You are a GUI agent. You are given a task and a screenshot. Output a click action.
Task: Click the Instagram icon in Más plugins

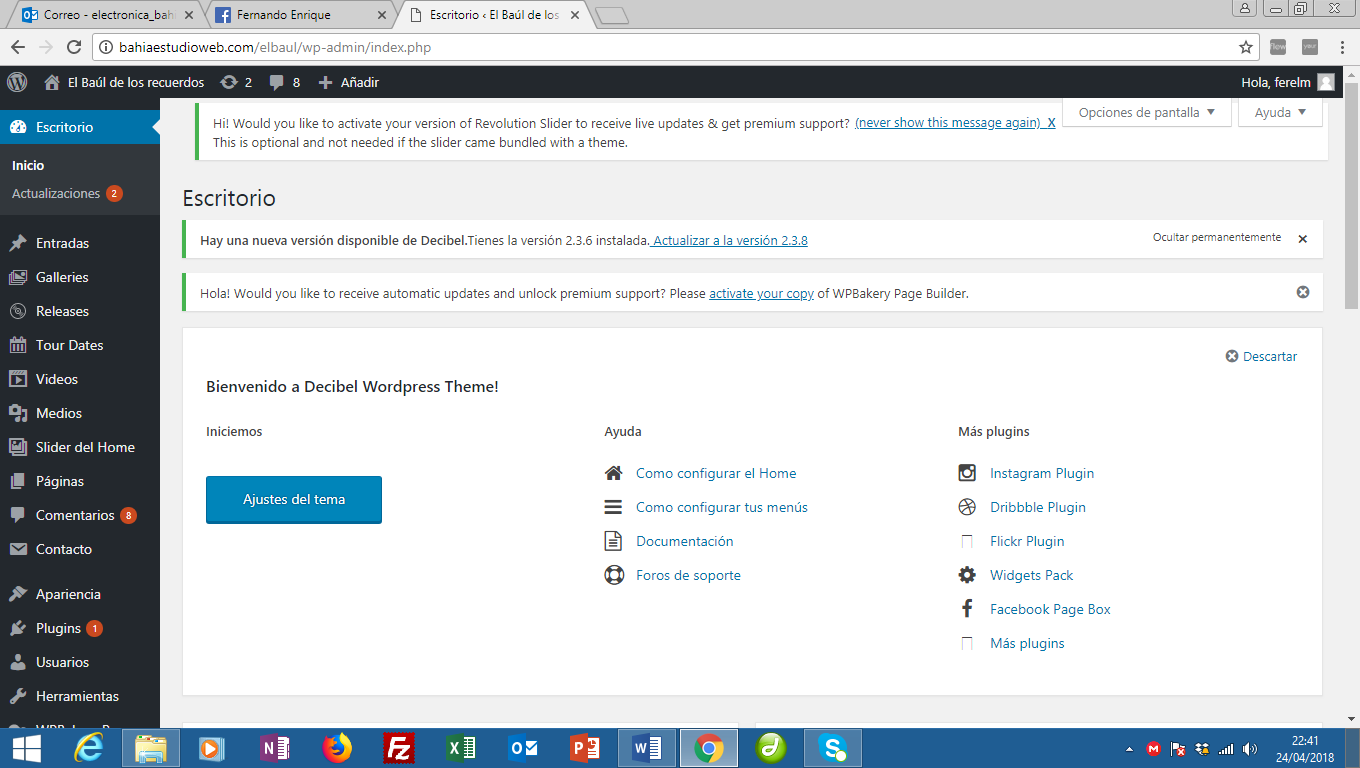[x=967, y=473]
